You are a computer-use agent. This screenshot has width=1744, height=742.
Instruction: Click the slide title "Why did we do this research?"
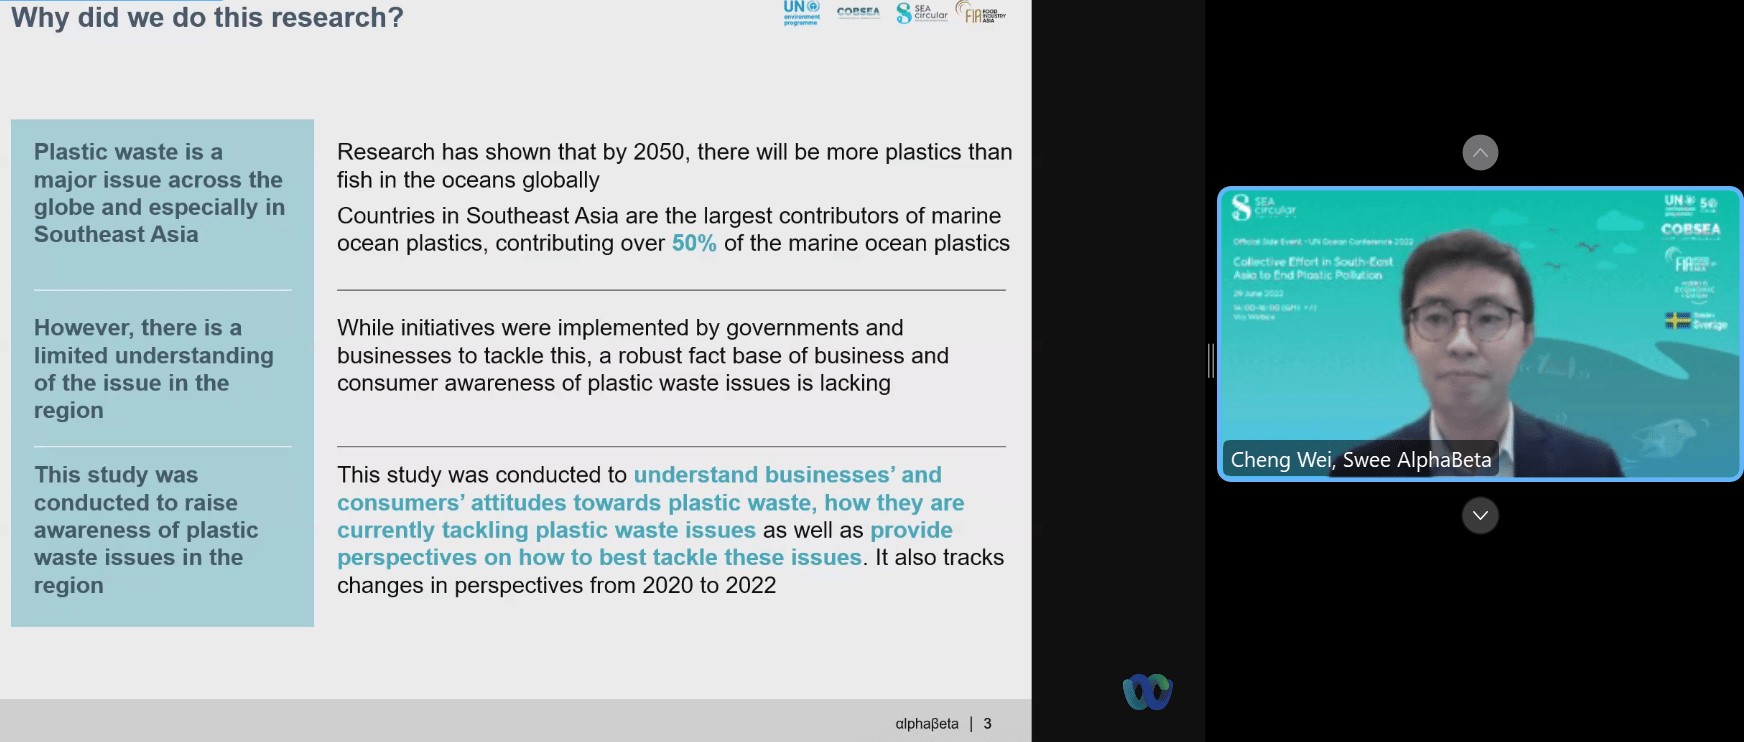point(207,18)
